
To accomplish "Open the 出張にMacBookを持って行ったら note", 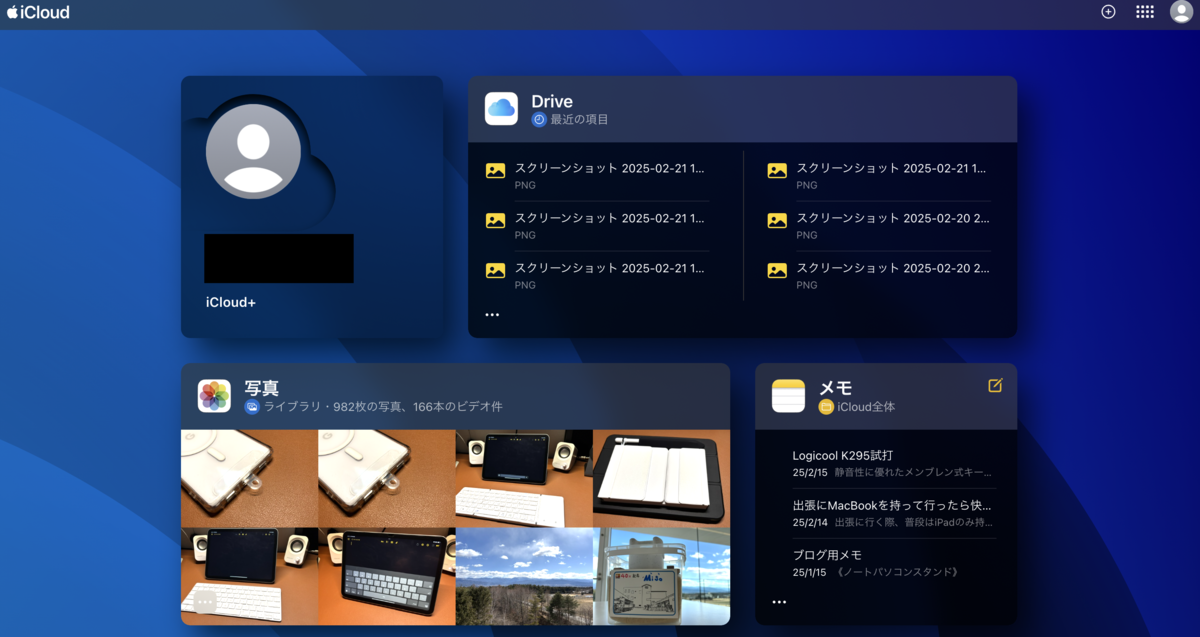I will 894,513.
